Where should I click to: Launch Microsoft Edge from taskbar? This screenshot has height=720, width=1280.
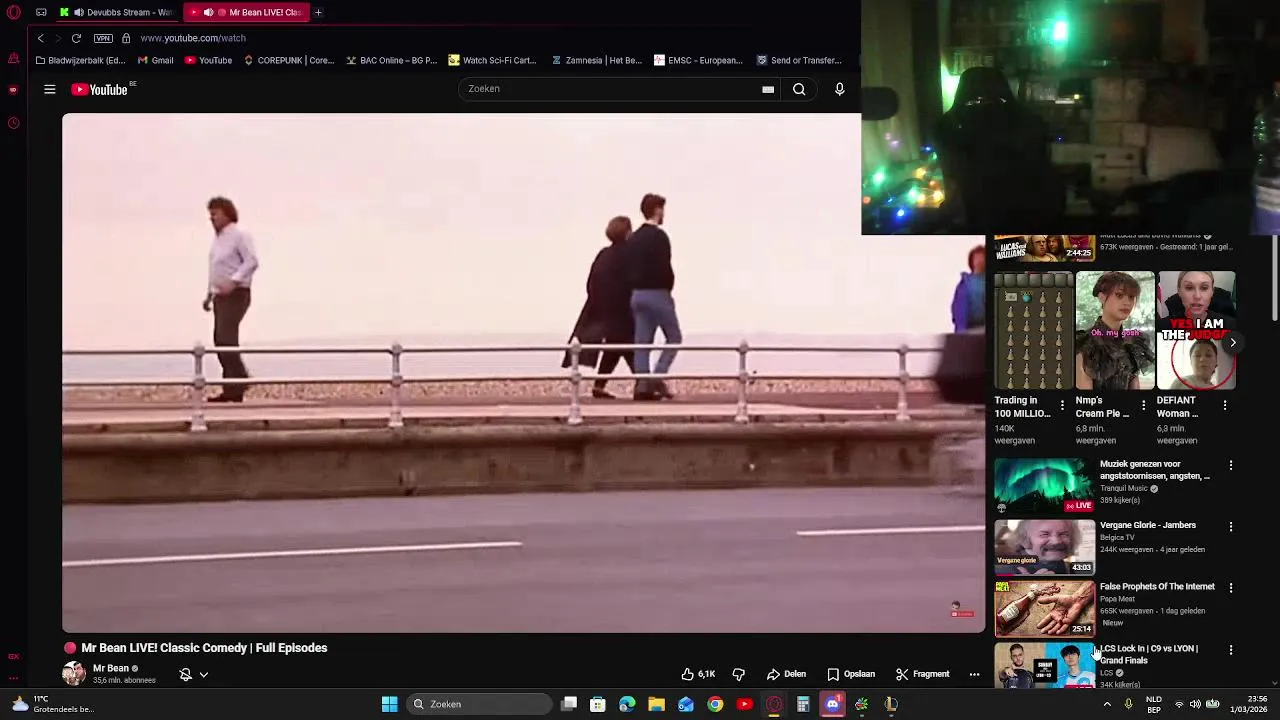pos(627,704)
